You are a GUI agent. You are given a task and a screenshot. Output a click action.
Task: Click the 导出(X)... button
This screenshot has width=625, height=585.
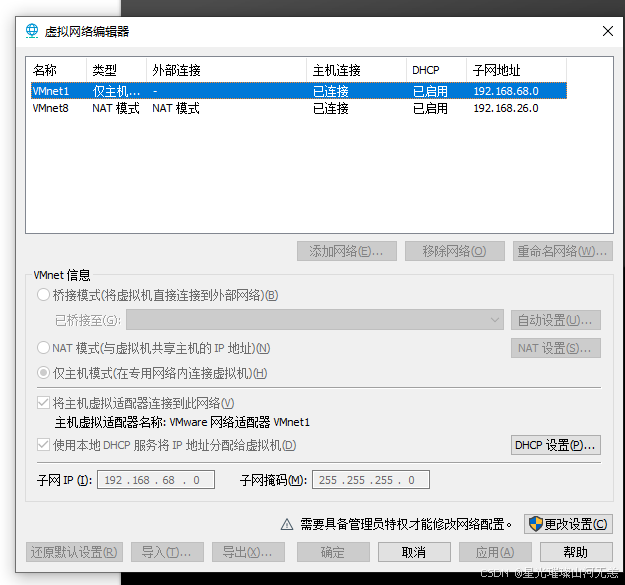click(248, 552)
